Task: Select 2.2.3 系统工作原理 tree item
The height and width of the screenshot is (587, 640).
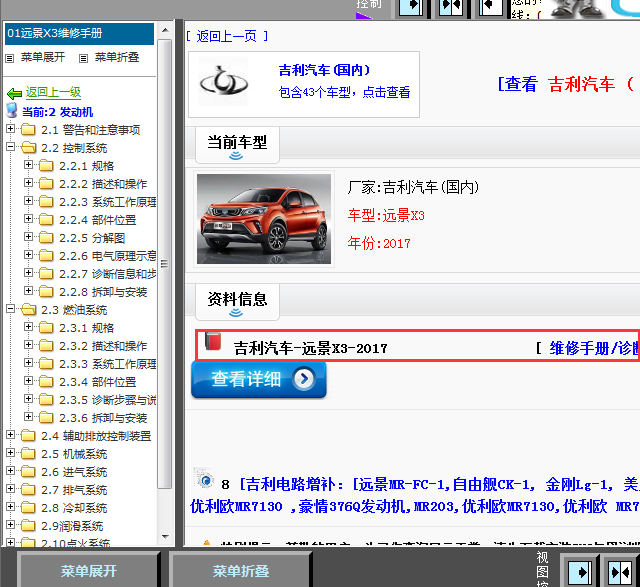Action: click(x=108, y=202)
